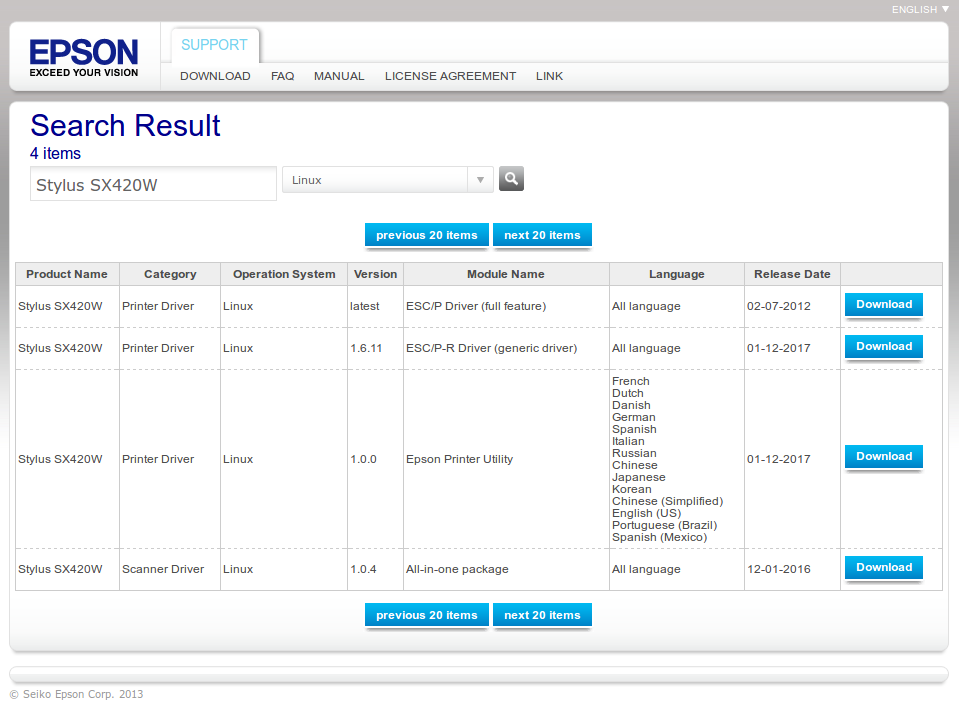Open the ENGLISH language selector
Screen dimensions: 959x715
pos(920,9)
